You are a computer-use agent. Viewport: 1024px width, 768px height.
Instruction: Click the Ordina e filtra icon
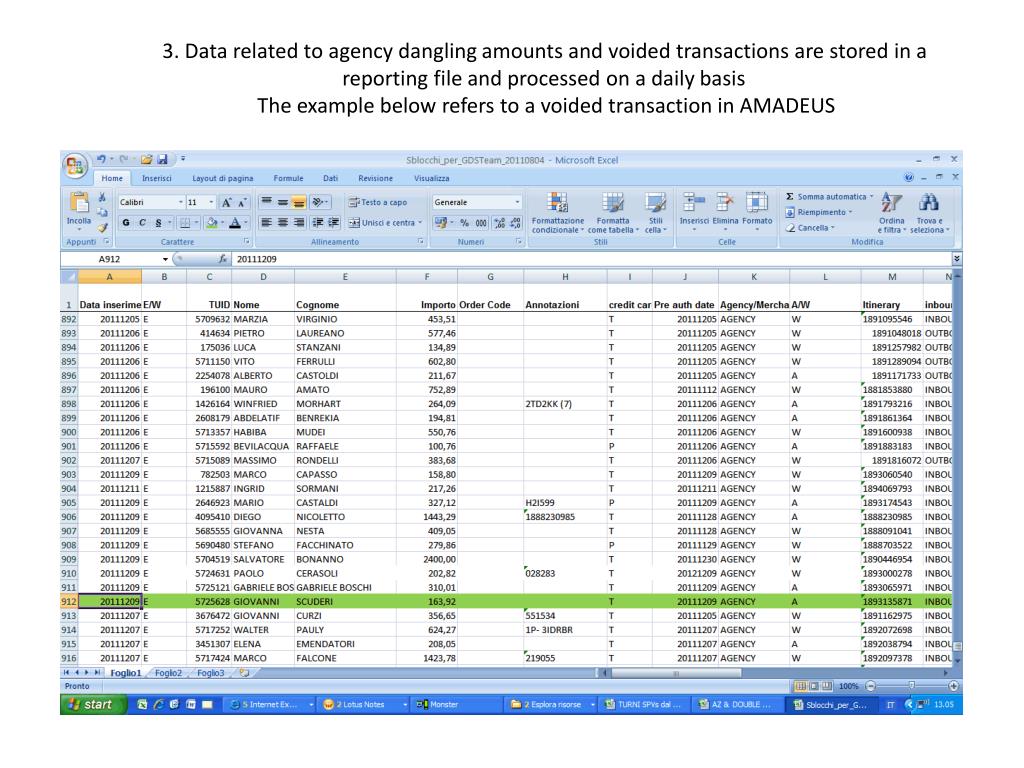point(891,202)
